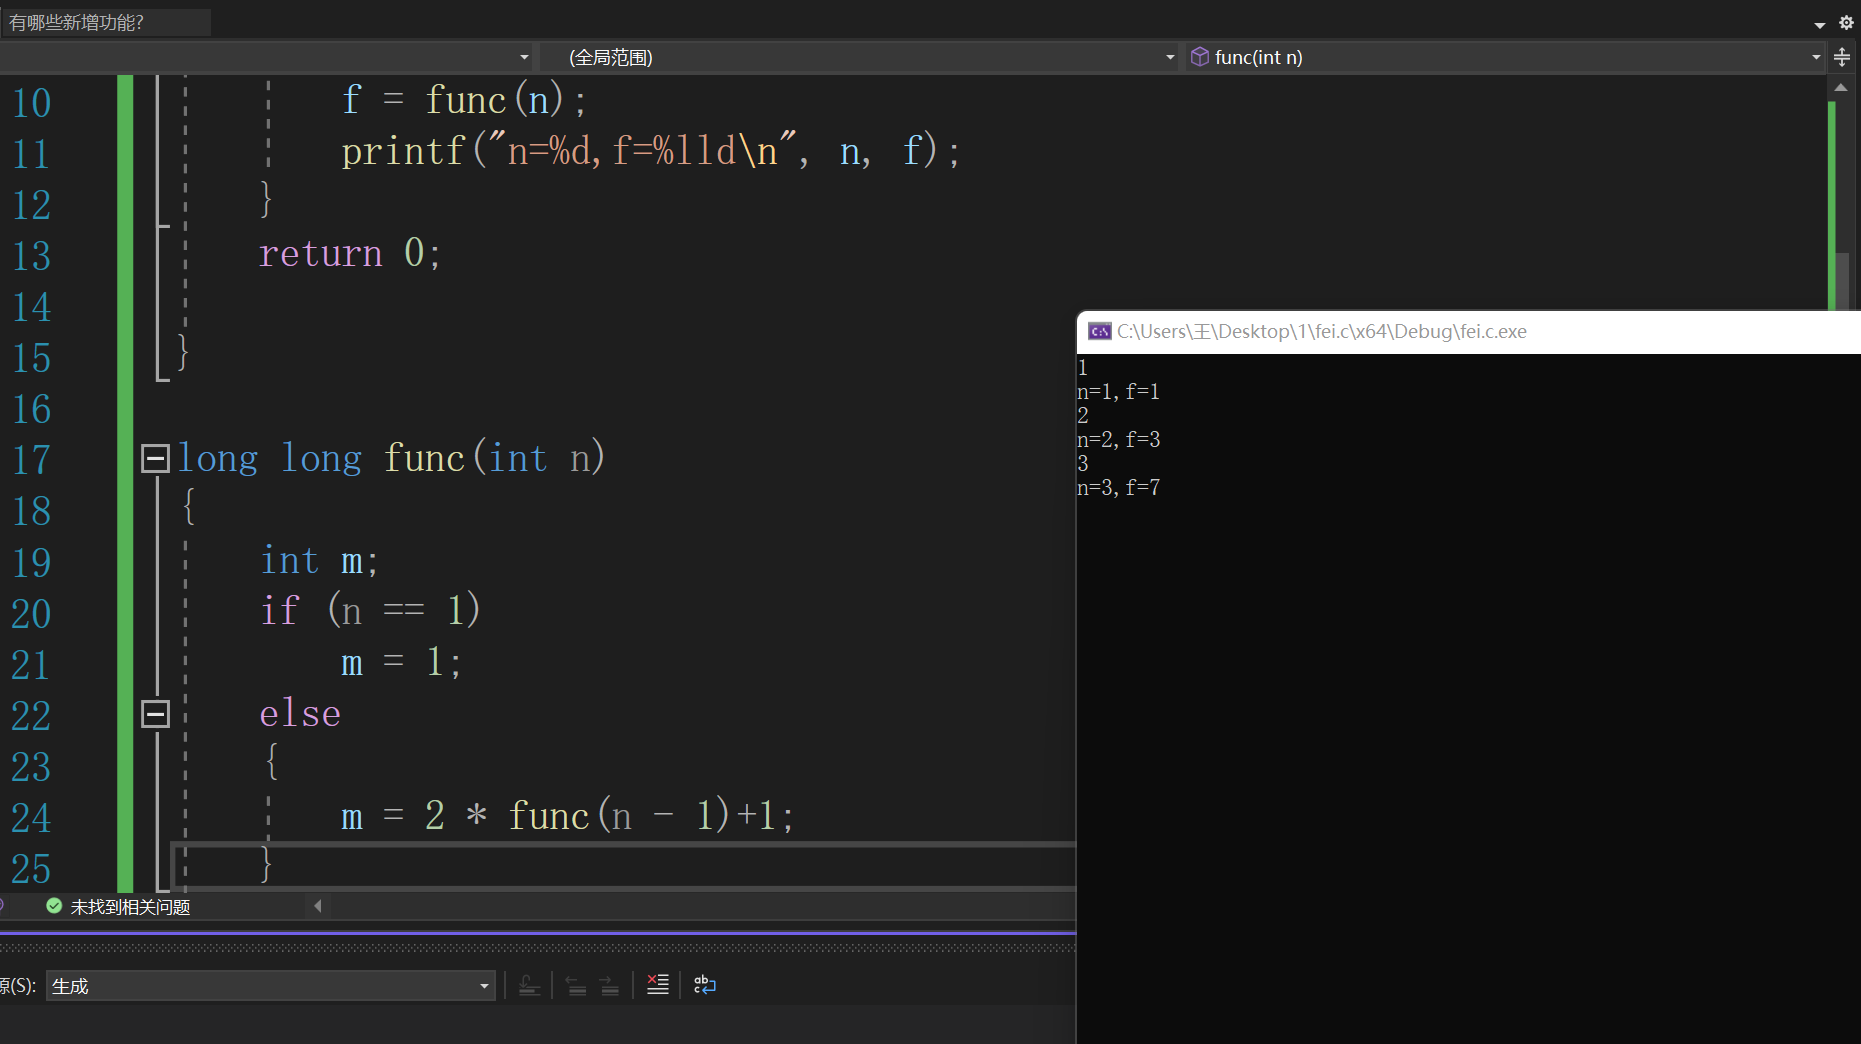Click the 'if (n == 1)' condition
The height and width of the screenshot is (1044, 1861).
coord(370,610)
